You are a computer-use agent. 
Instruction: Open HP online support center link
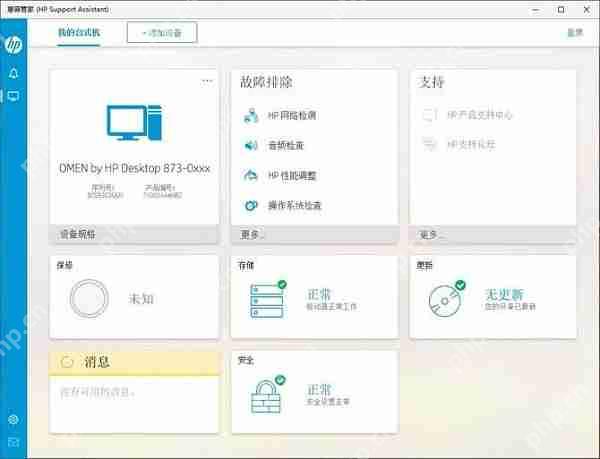click(x=479, y=115)
